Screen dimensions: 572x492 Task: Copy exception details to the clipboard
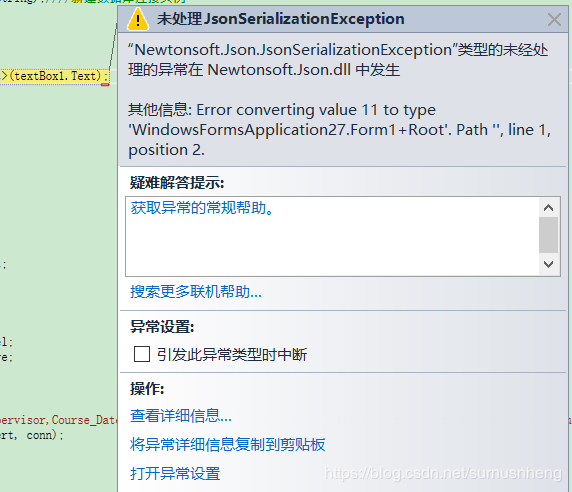tap(227, 445)
